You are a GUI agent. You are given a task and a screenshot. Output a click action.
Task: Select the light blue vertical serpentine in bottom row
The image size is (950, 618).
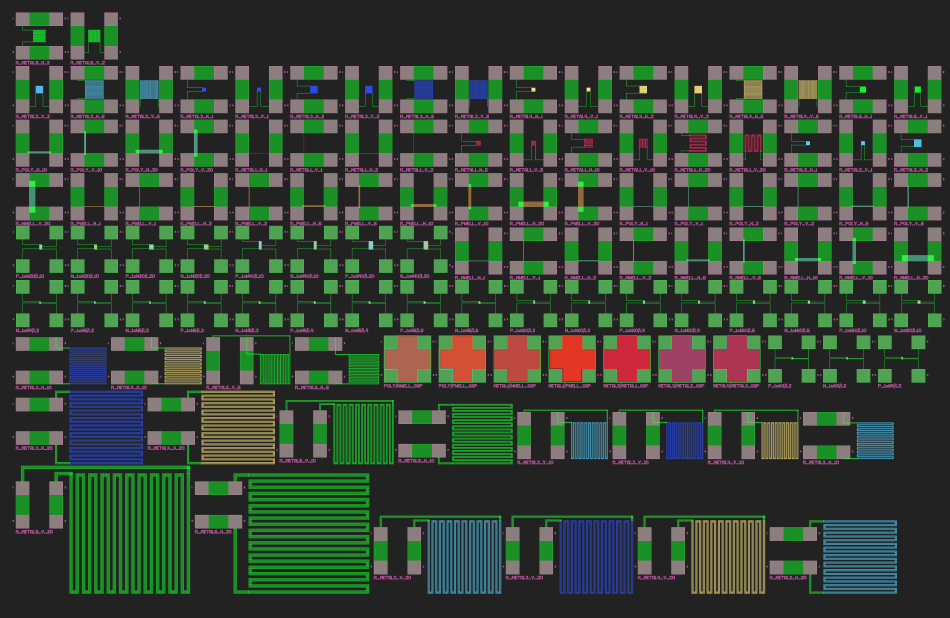click(x=463, y=556)
